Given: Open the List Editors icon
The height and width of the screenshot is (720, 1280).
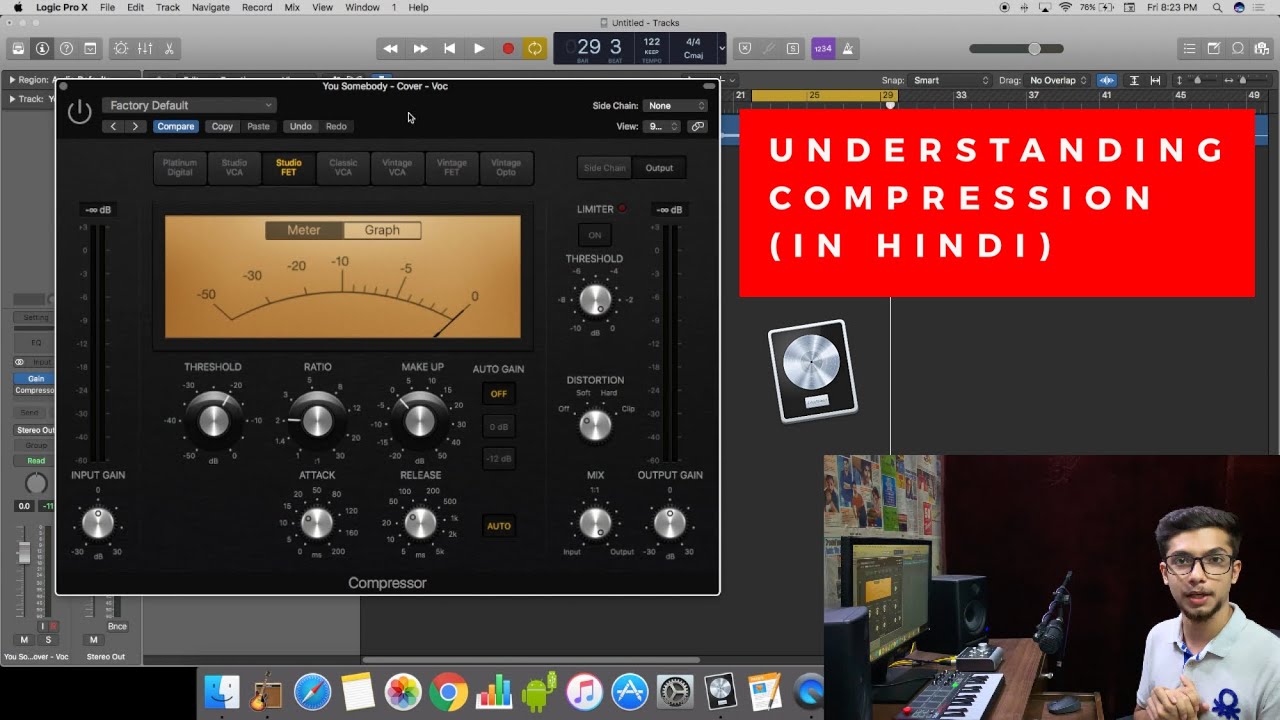Looking at the screenshot, I should tap(1189, 48).
